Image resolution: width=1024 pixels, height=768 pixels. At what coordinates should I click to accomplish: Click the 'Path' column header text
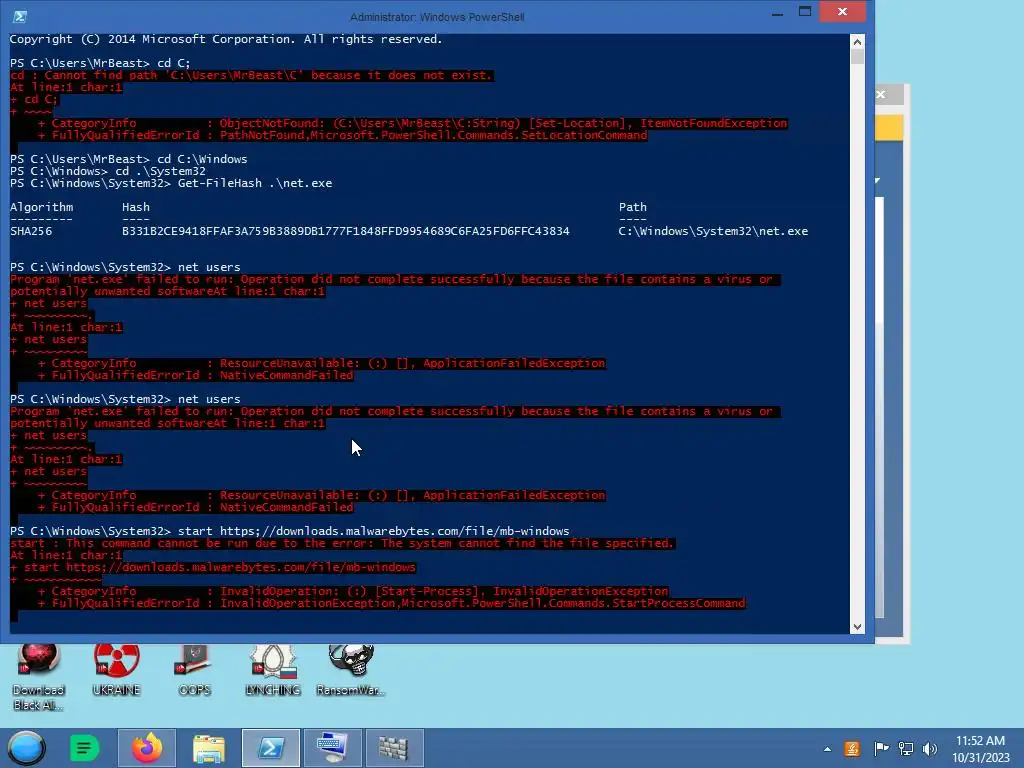633,207
